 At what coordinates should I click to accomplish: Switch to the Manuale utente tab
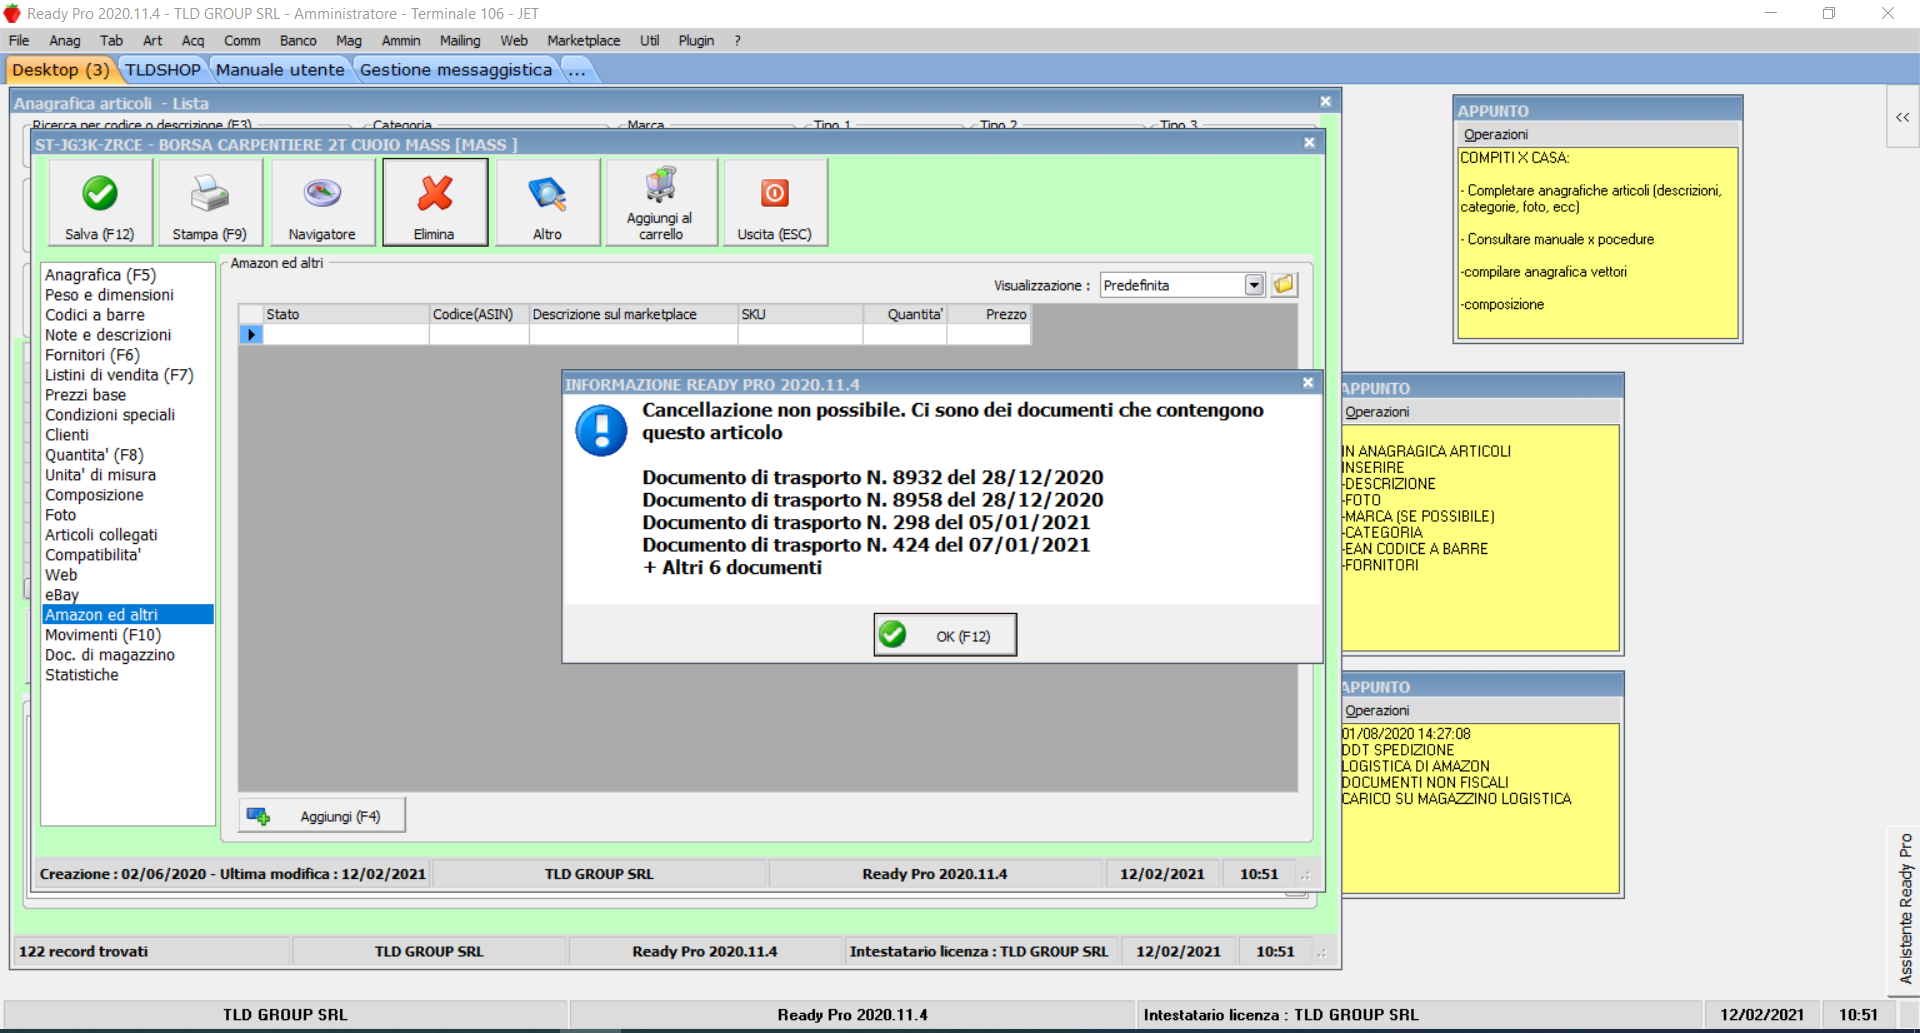click(280, 70)
